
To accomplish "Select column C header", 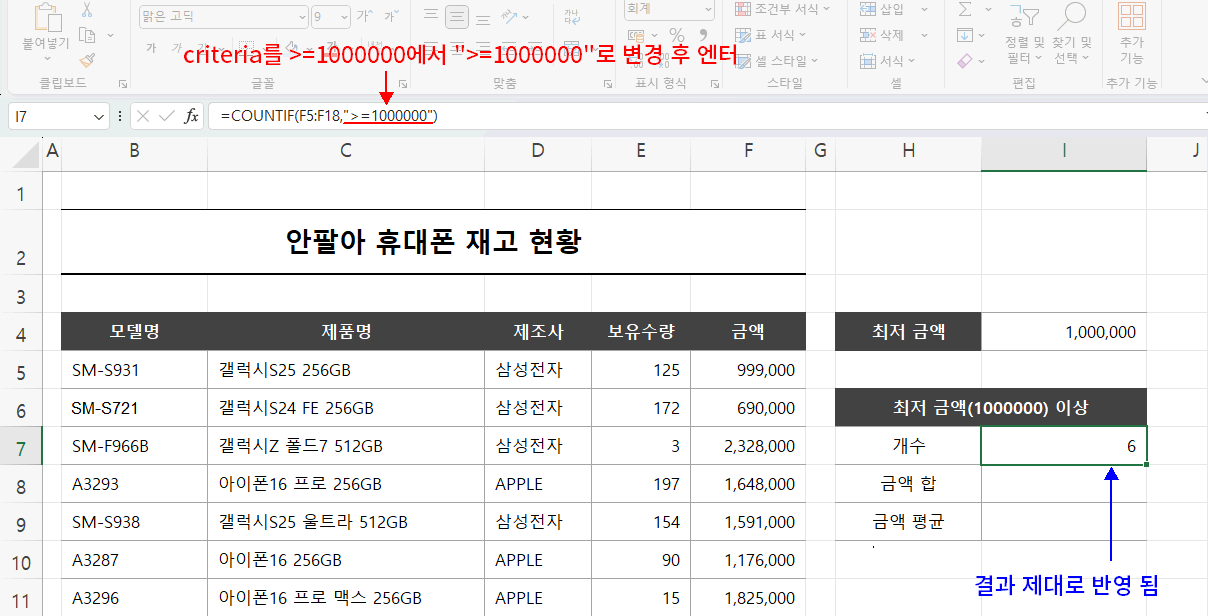I will 346,151.
